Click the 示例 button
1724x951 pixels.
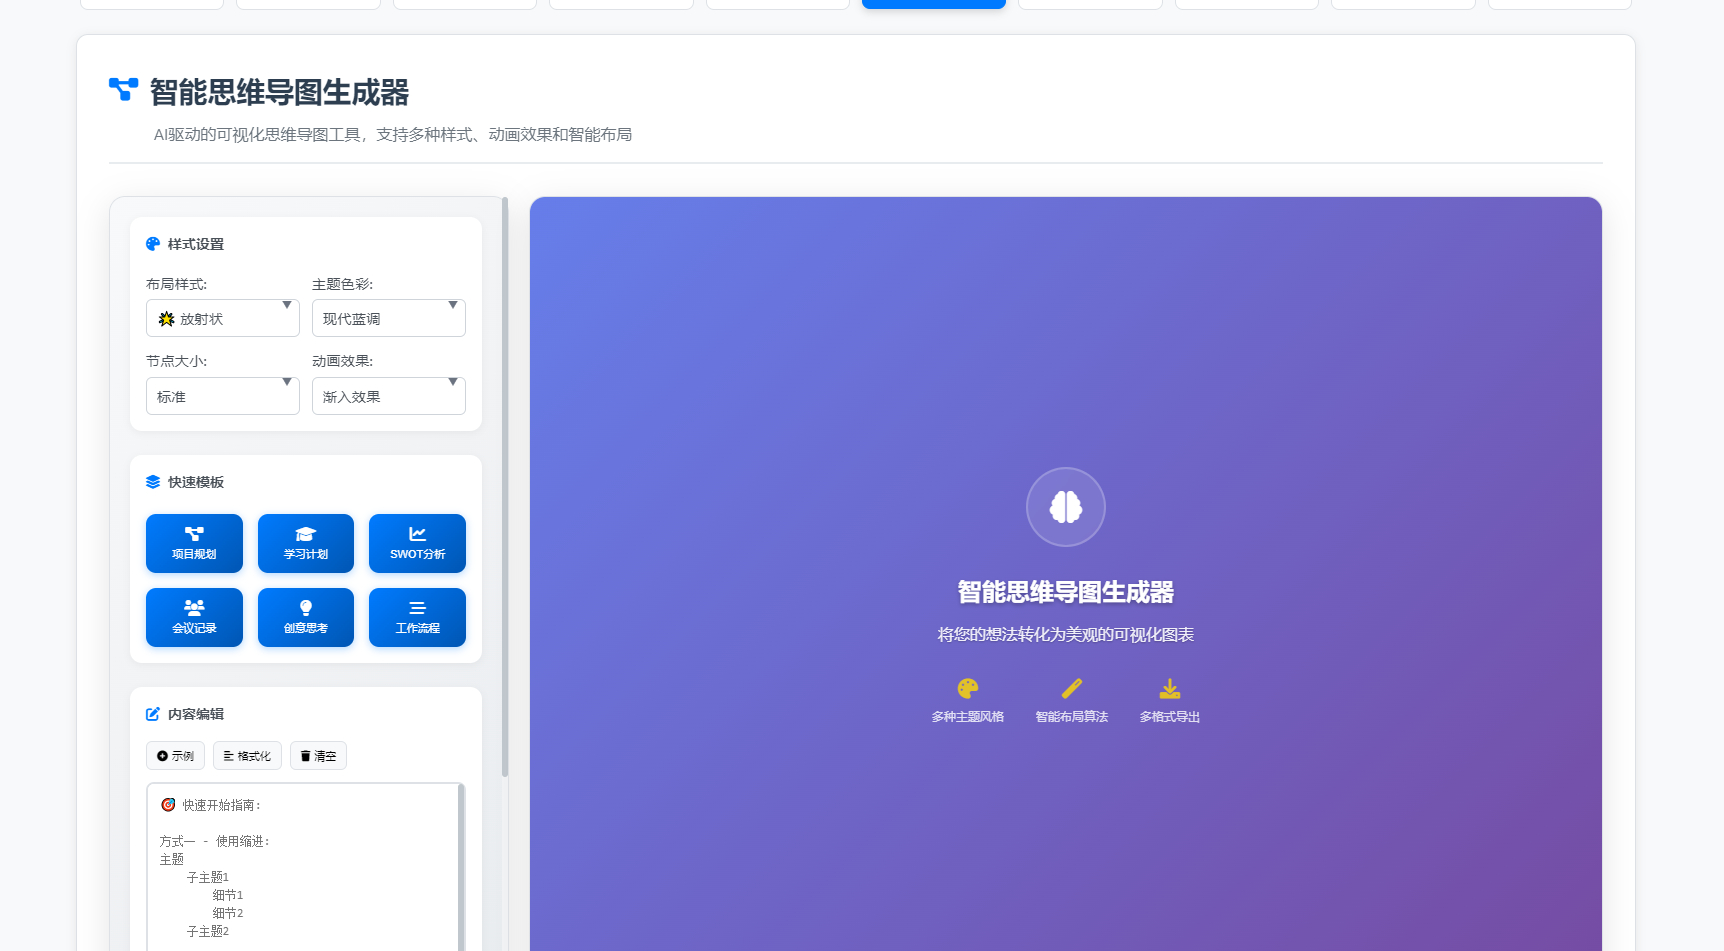[175, 755]
